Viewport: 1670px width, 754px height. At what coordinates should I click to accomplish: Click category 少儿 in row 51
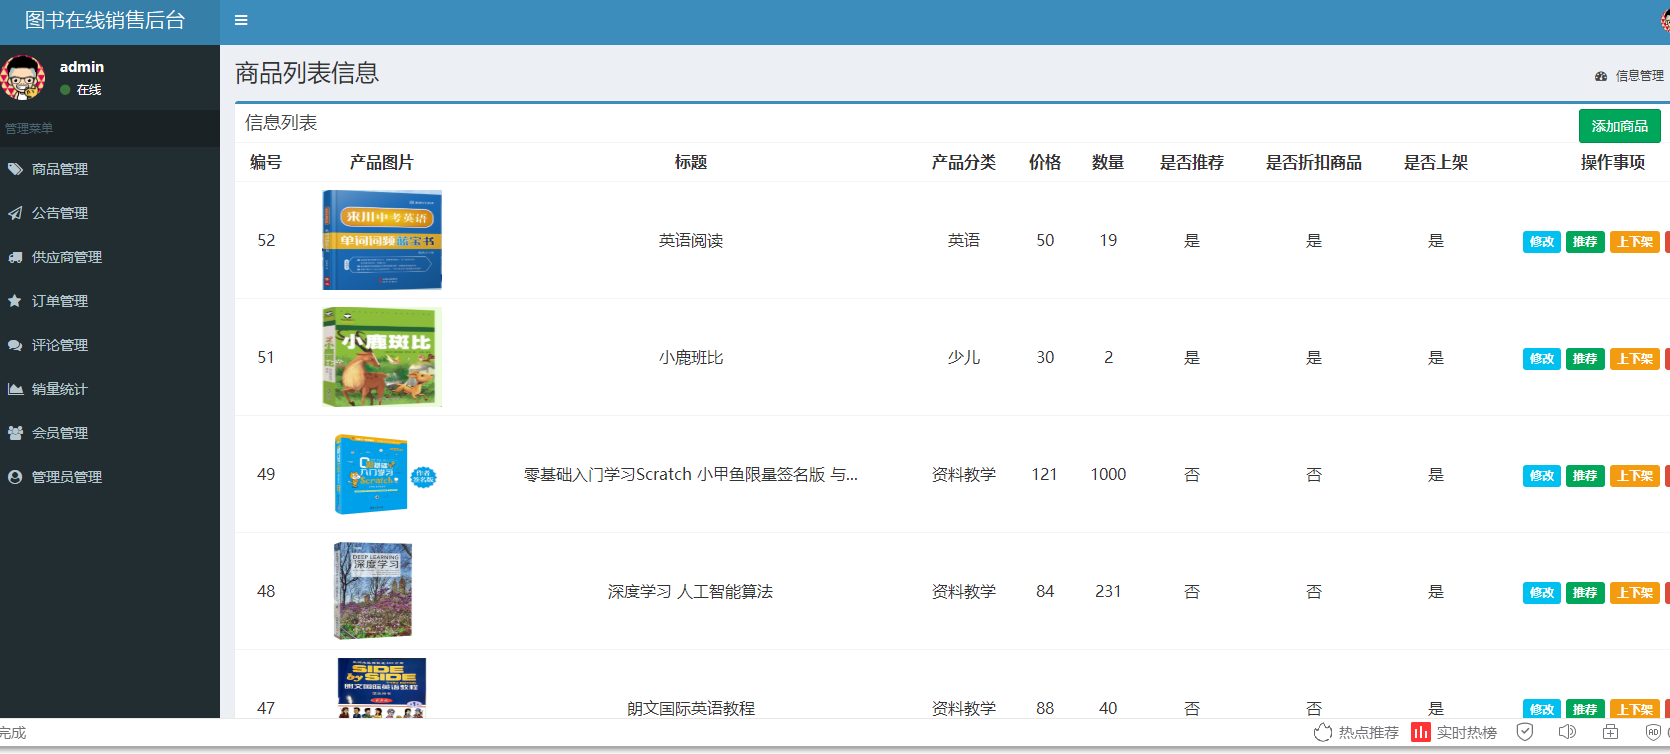964,358
